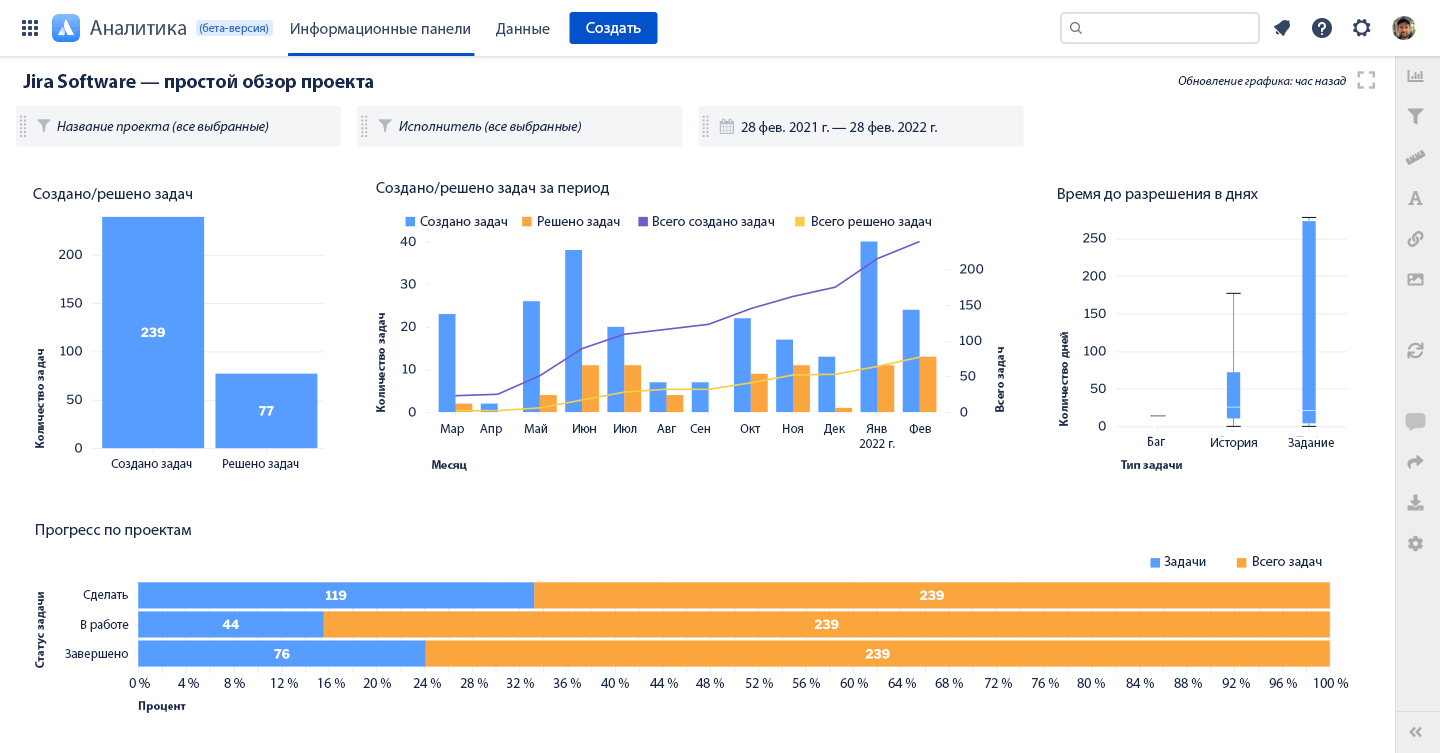Open the notifications megaphone icon

1282,28
